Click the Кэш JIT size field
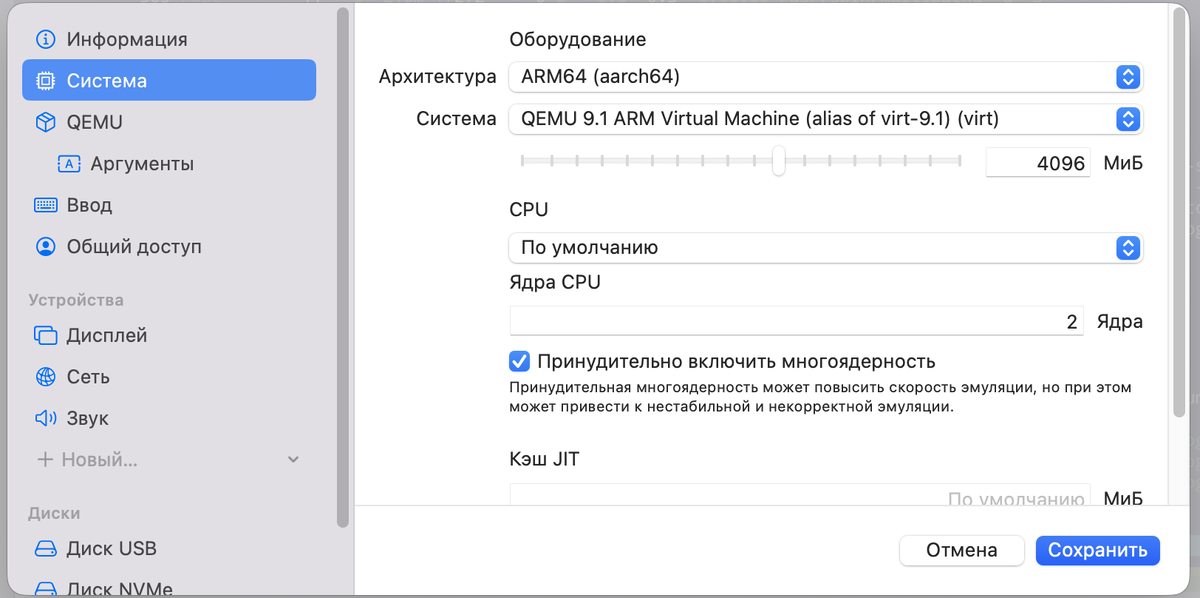This screenshot has width=1200, height=598. point(800,497)
